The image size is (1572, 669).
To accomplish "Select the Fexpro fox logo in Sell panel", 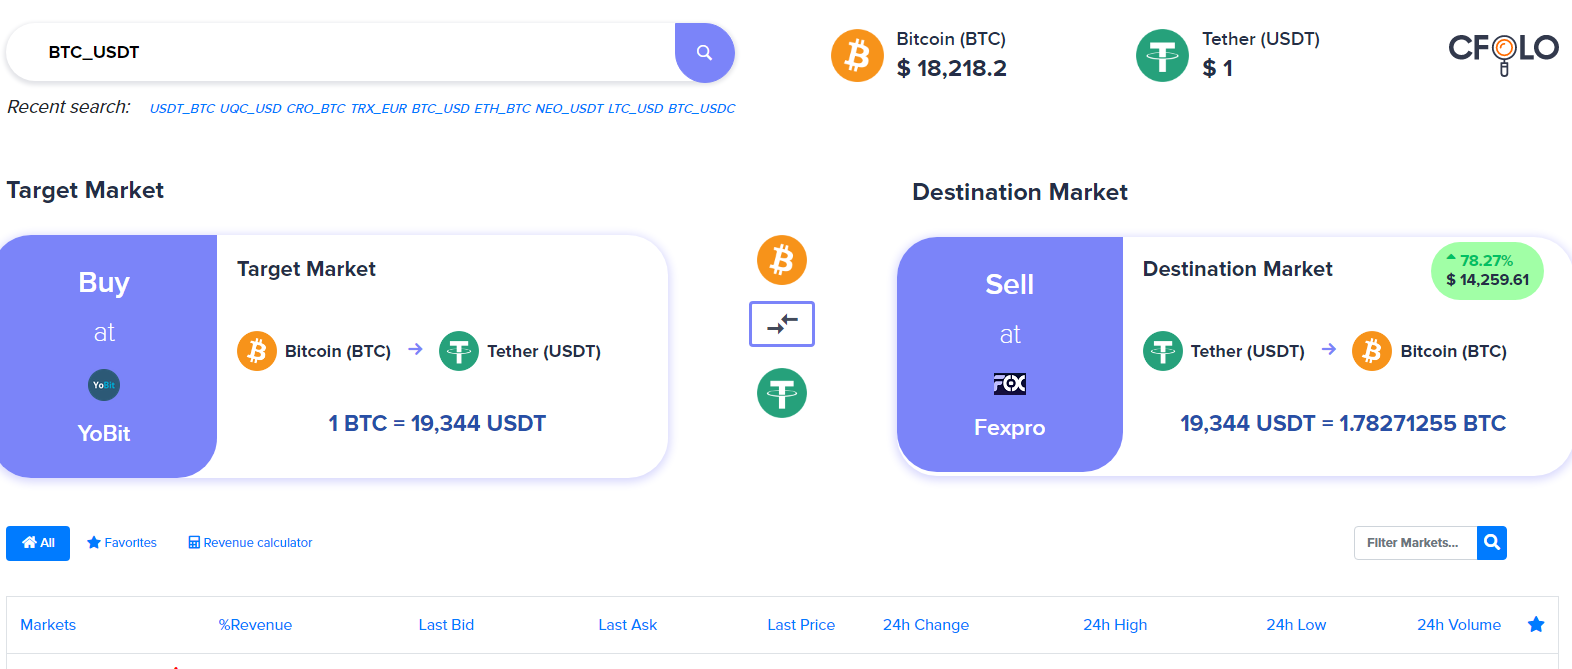I will [1010, 383].
